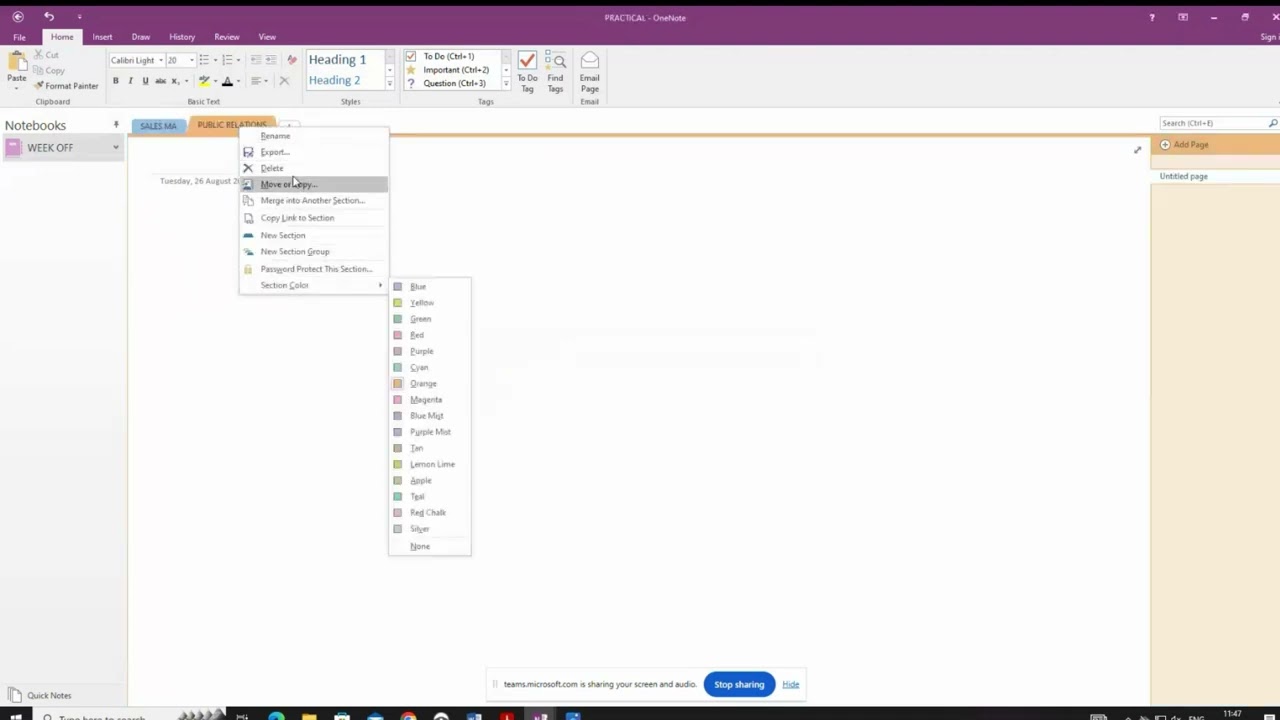Click Stop sharing button
Viewport: 1280px width, 720px height.
(739, 685)
